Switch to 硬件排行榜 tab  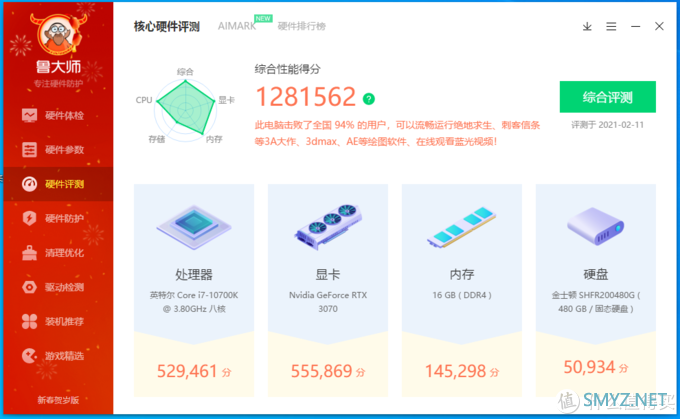click(301, 26)
